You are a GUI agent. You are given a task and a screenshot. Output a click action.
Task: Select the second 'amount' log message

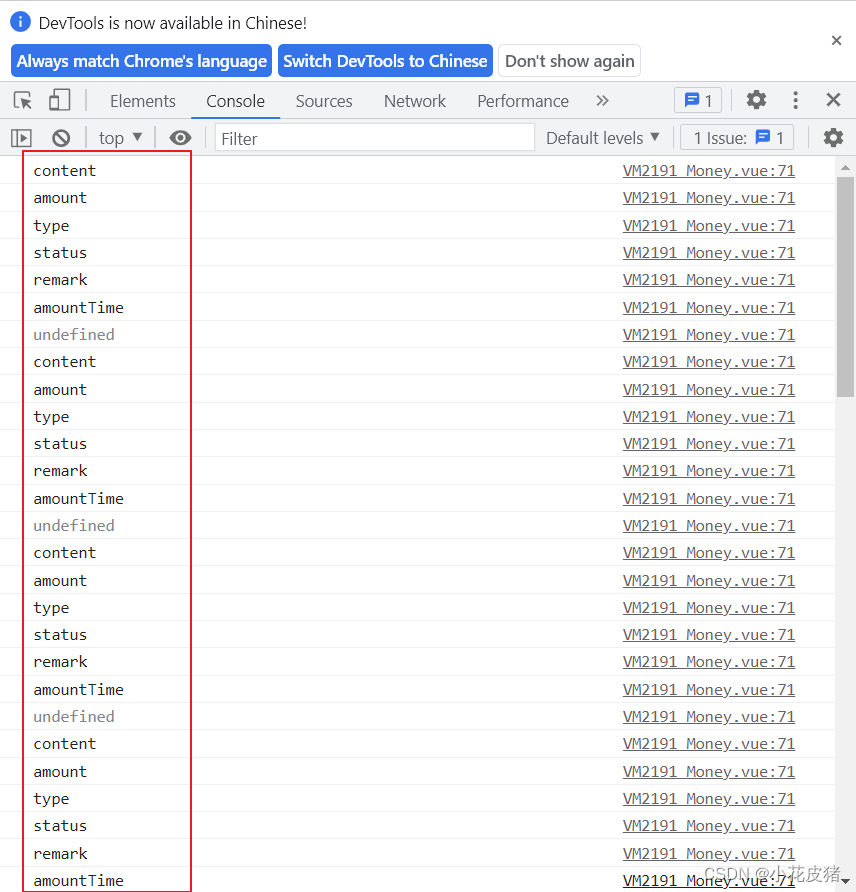[x=60, y=390]
